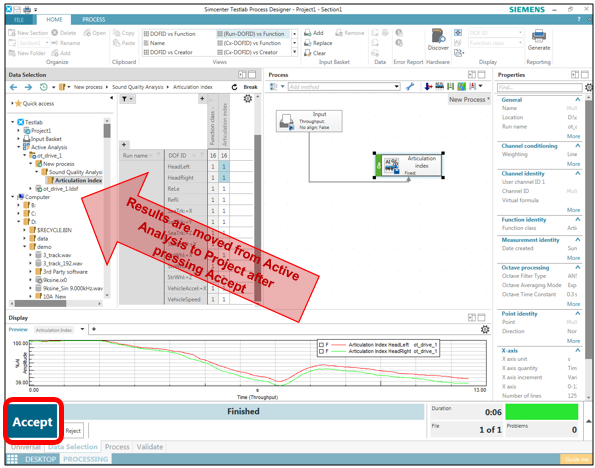Go back with the left arrow in Data Selection
The height and width of the screenshot is (468, 595).
pos(14,87)
